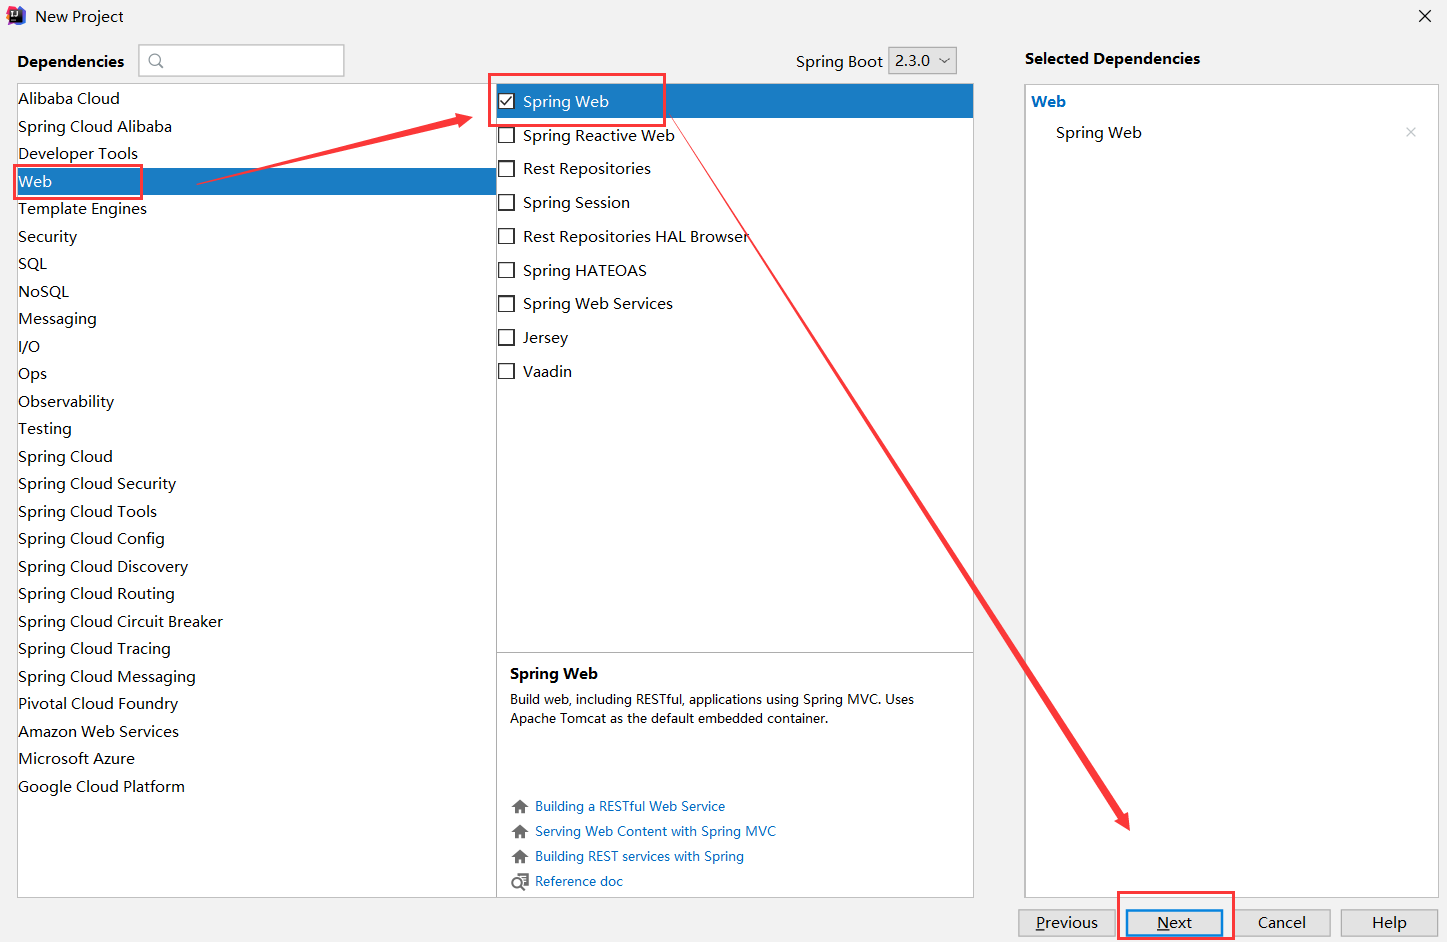The height and width of the screenshot is (942, 1447).
Task: Open the Spring Boot version dropdown
Action: point(923,61)
